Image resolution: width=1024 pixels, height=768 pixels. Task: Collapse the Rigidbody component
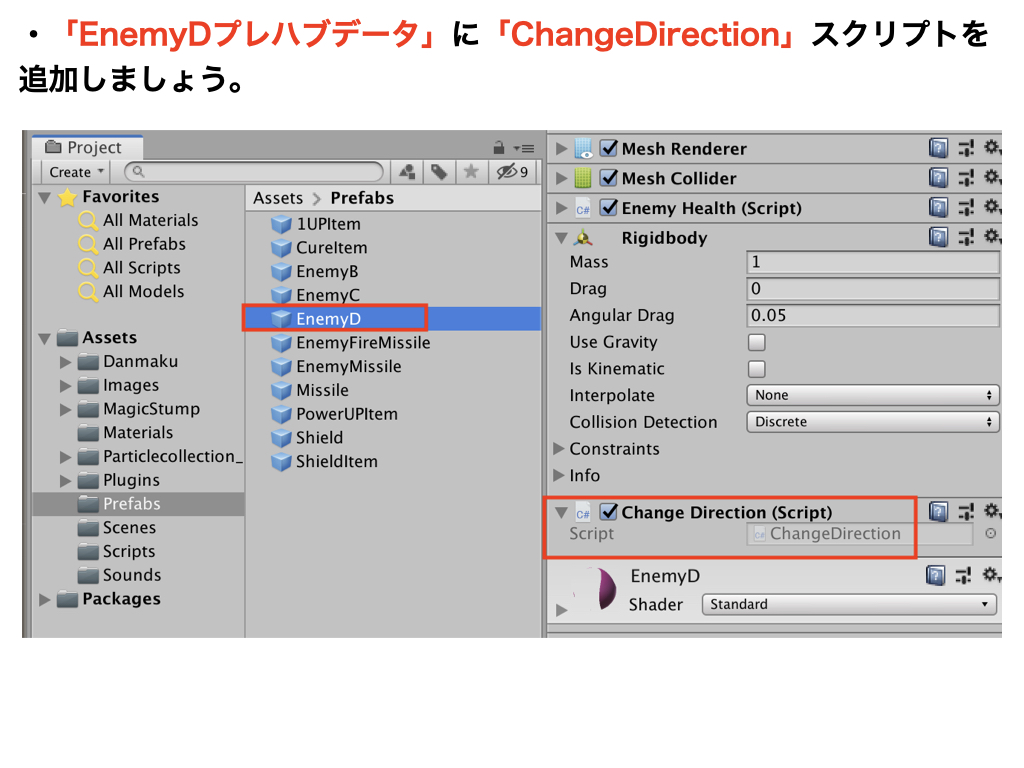click(x=561, y=238)
